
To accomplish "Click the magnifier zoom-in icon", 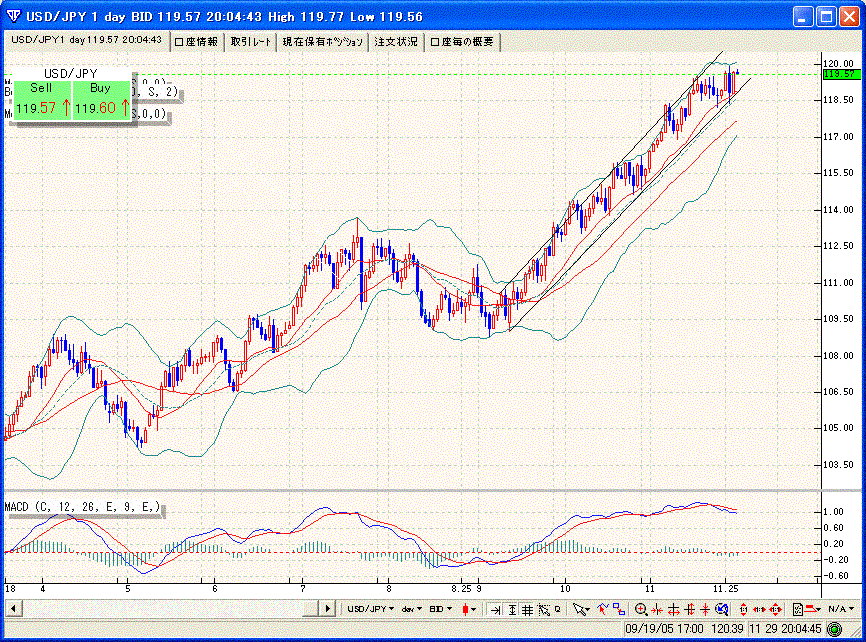I will pyautogui.click(x=641, y=608).
